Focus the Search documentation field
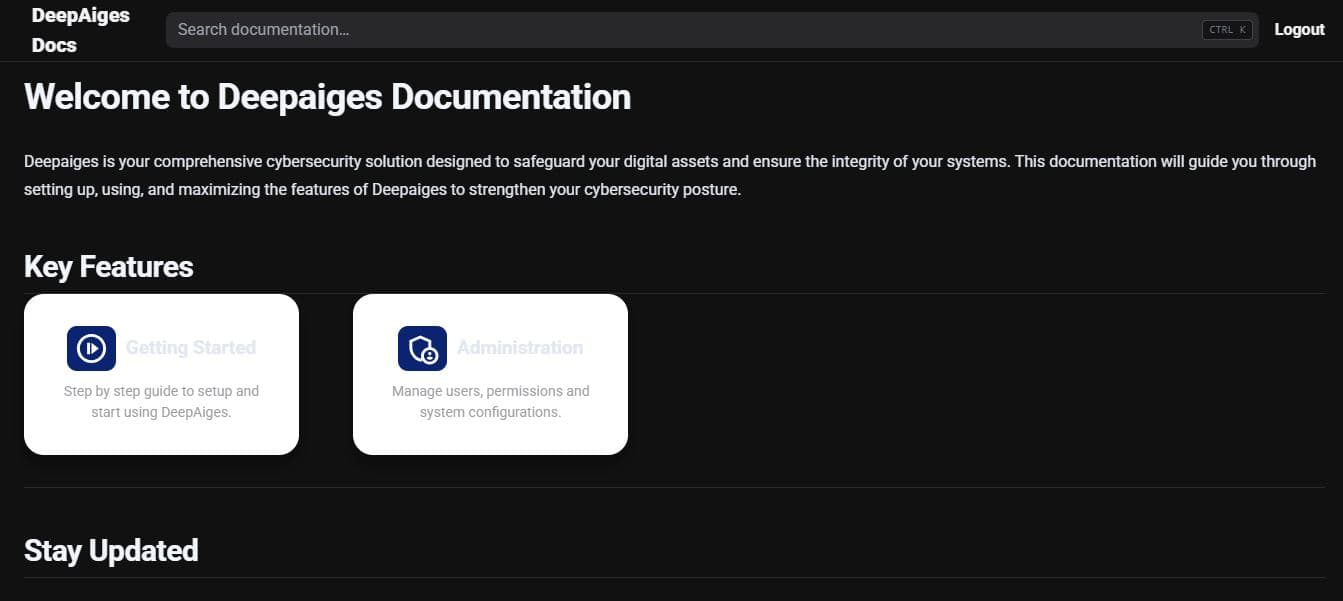Image resolution: width=1343 pixels, height=601 pixels. coord(712,30)
